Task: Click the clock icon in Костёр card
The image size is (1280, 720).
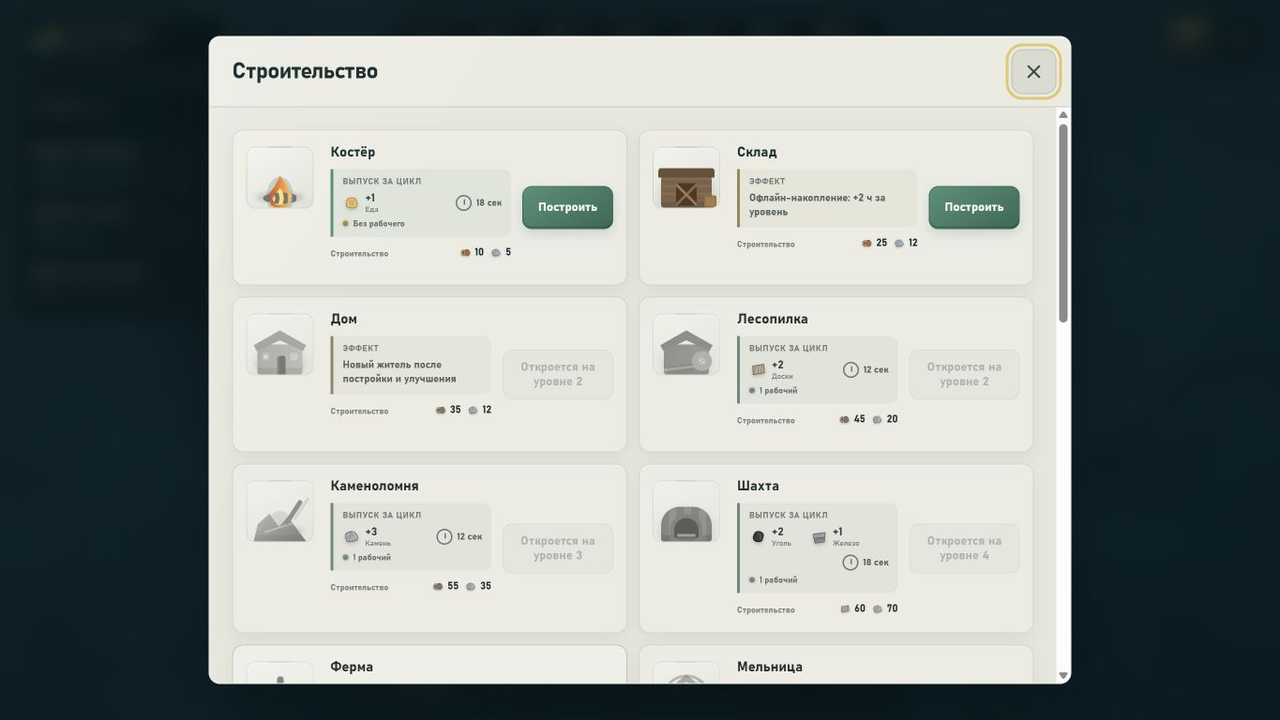Action: point(463,203)
